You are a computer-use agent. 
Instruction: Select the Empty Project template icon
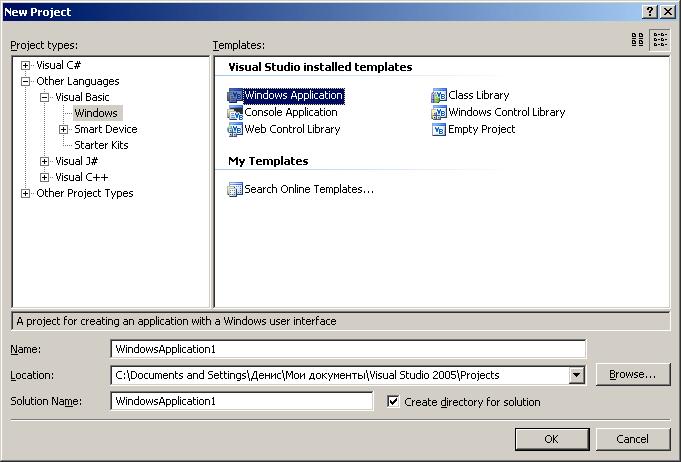(439, 129)
